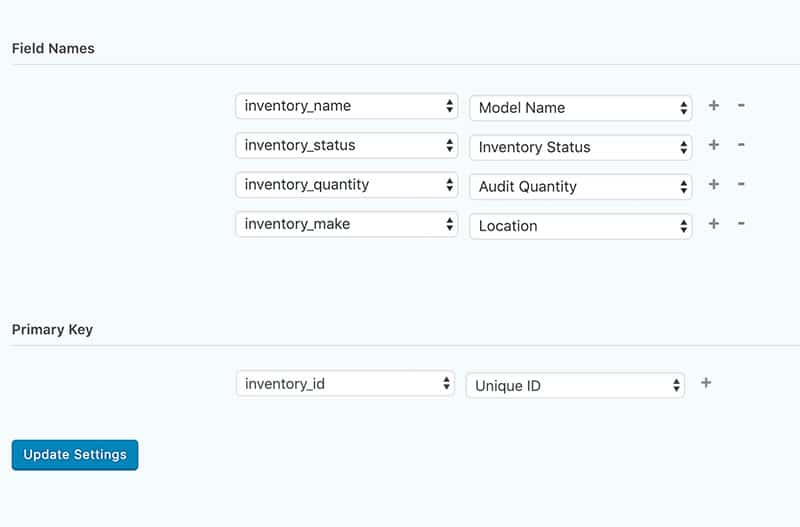Add a row after the inventory_make mapping
The image size is (800, 527).
pyautogui.click(x=714, y=223)
